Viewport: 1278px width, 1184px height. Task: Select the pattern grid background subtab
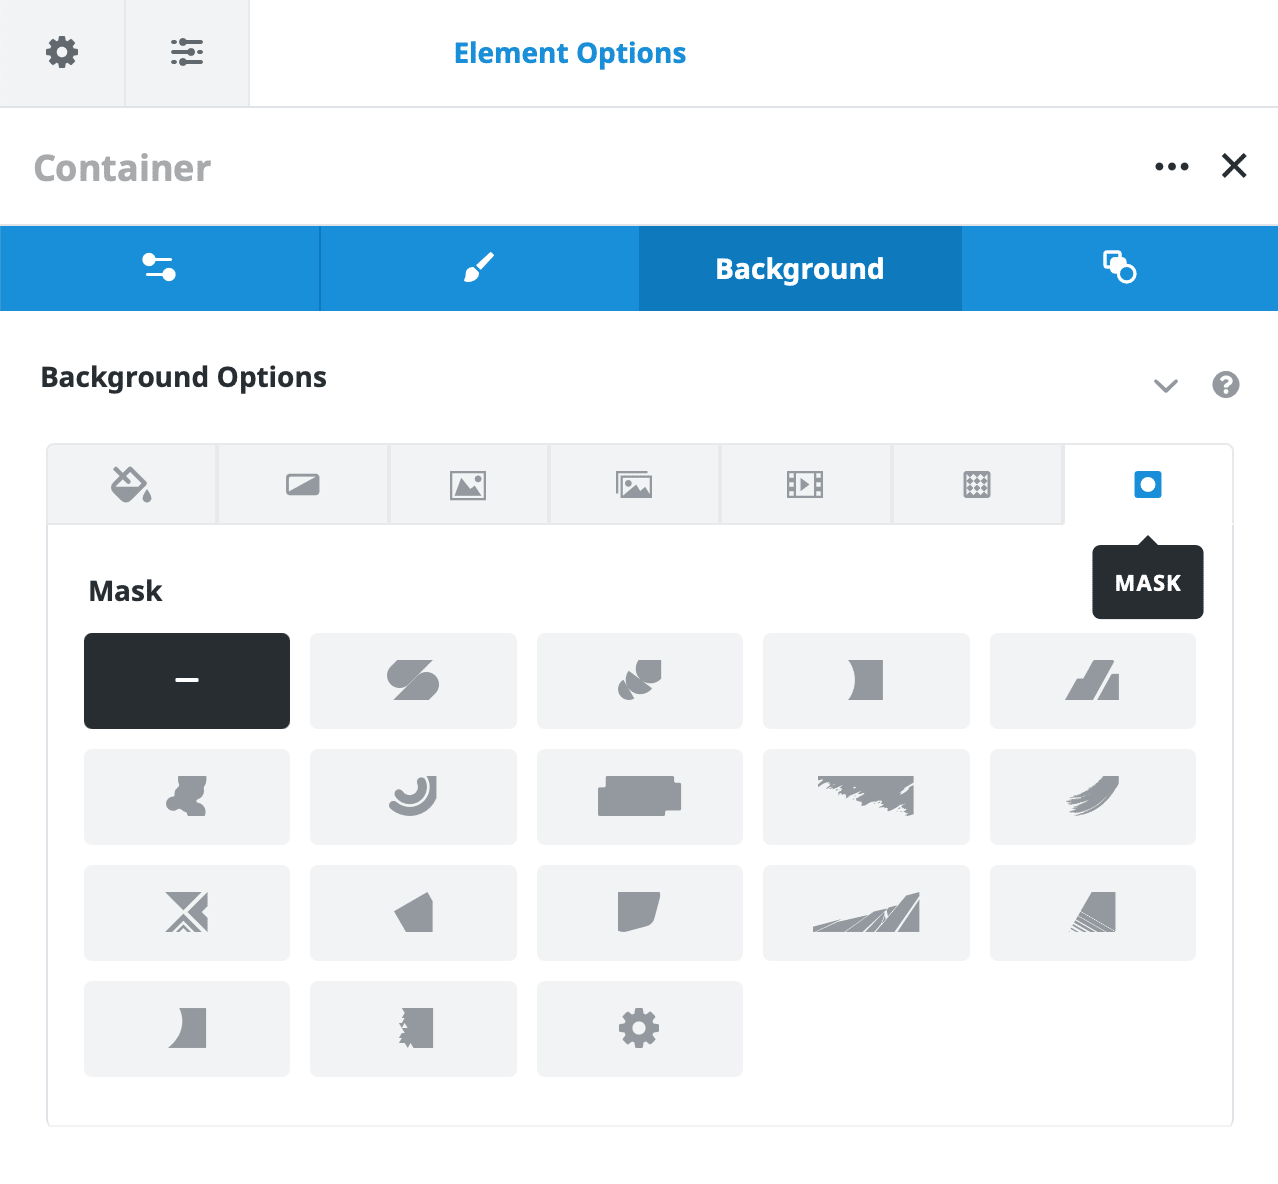[977, 485]
